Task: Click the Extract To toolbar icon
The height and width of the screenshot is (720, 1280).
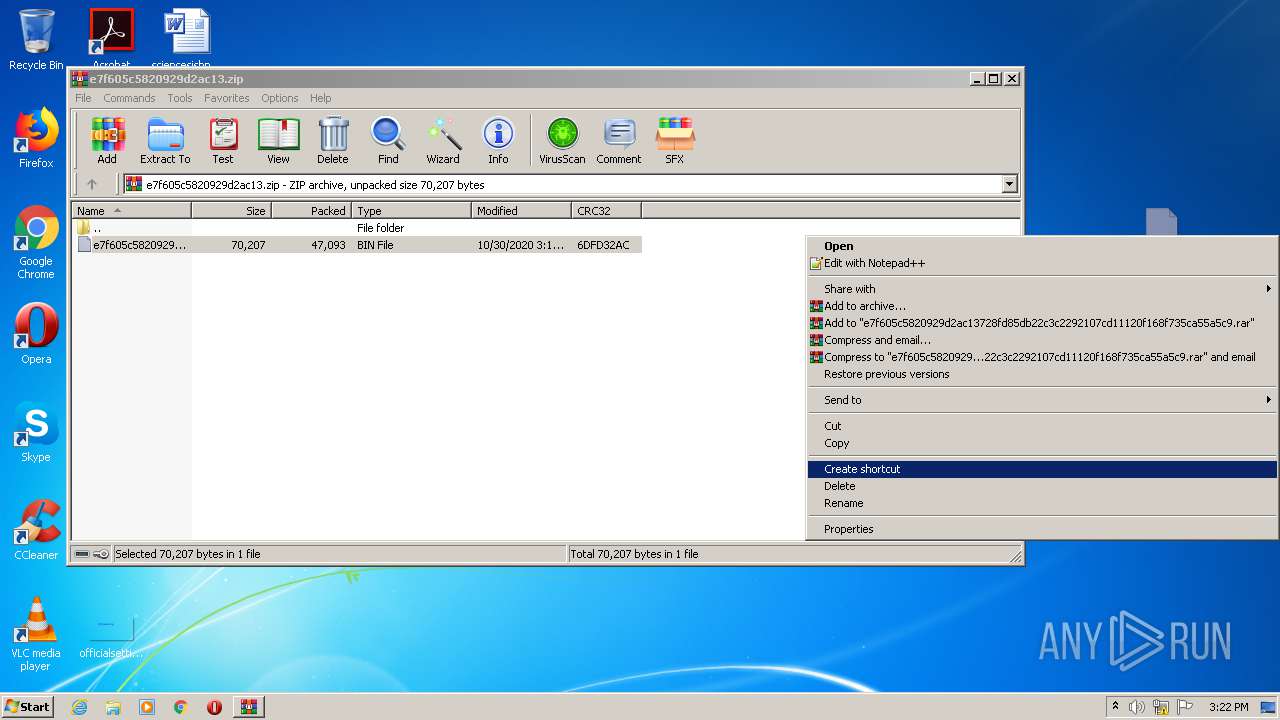Action: (165, 141)
